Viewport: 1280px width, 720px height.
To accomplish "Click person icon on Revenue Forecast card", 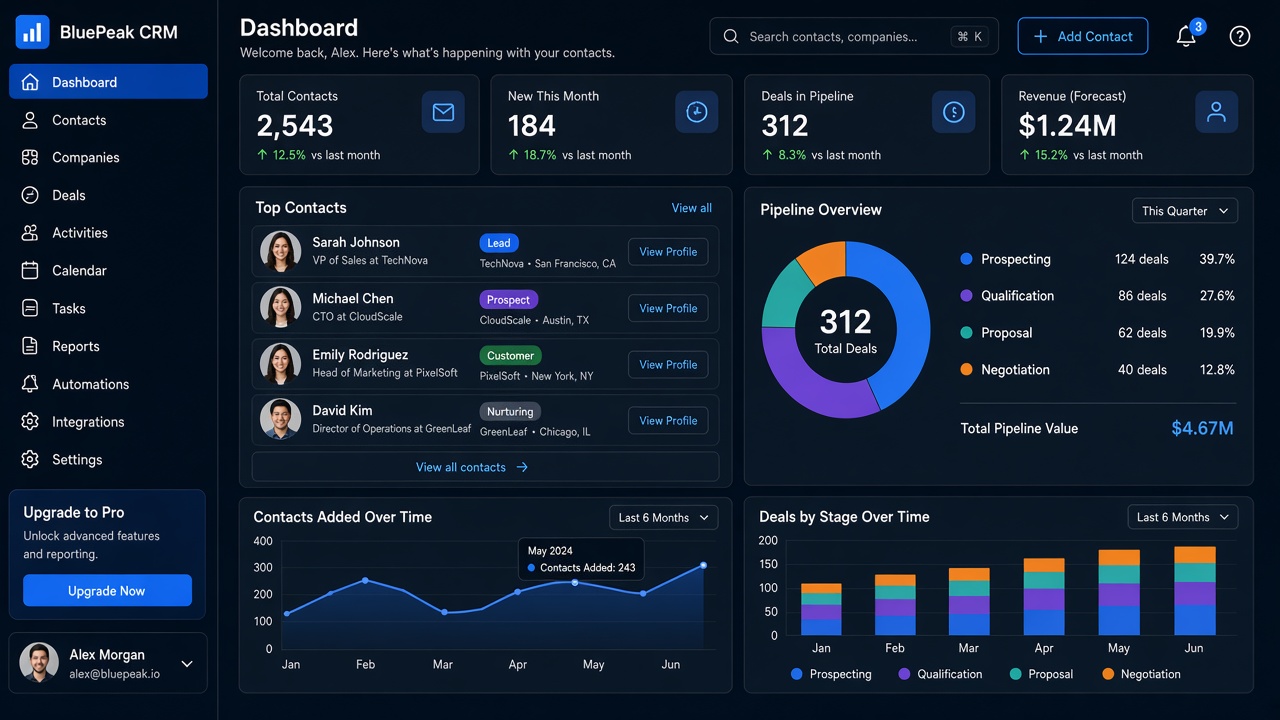I will click(x=1217, y=113).
